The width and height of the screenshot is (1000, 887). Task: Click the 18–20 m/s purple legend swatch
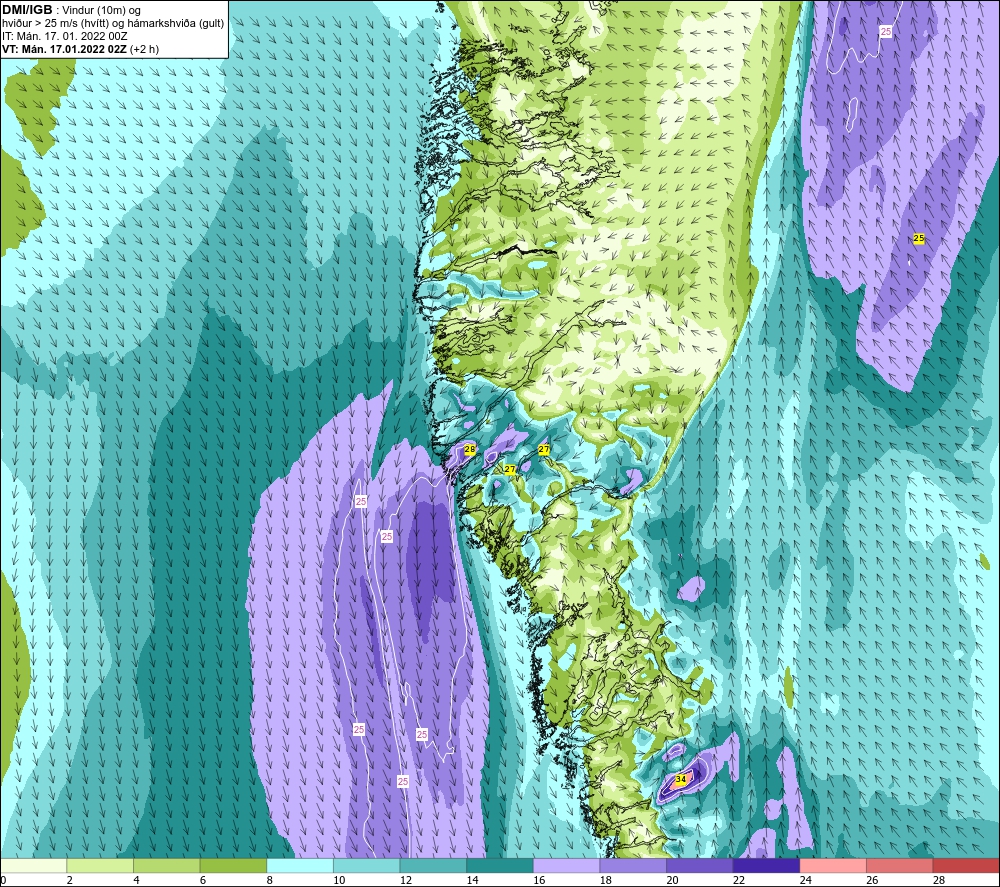click(x=633, y=865)
